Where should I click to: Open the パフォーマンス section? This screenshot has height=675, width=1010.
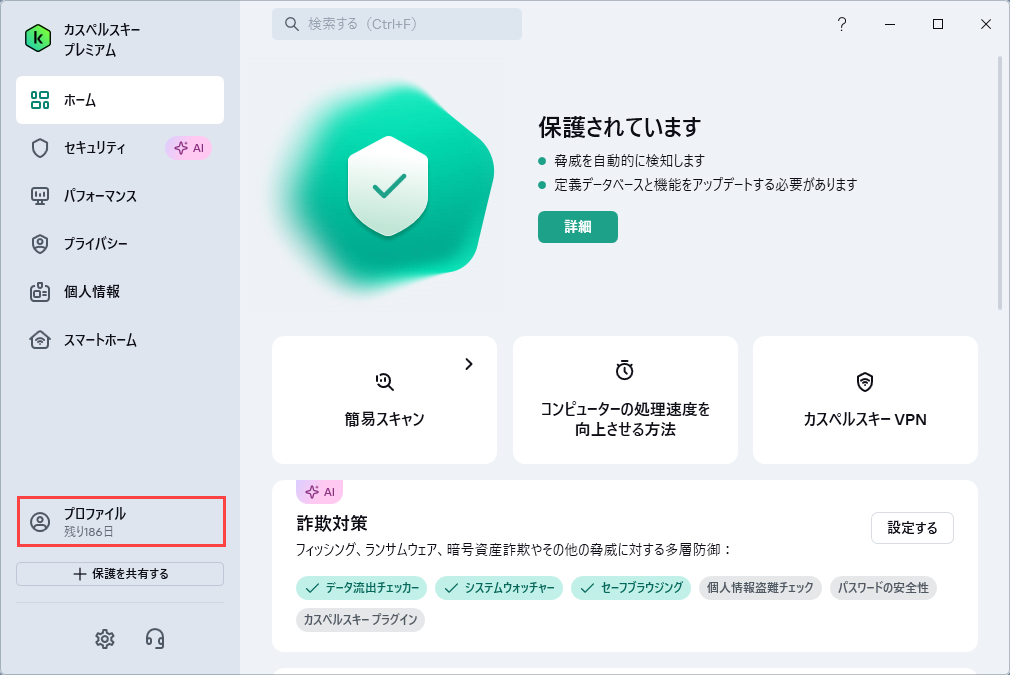click(x=120, y=196)
